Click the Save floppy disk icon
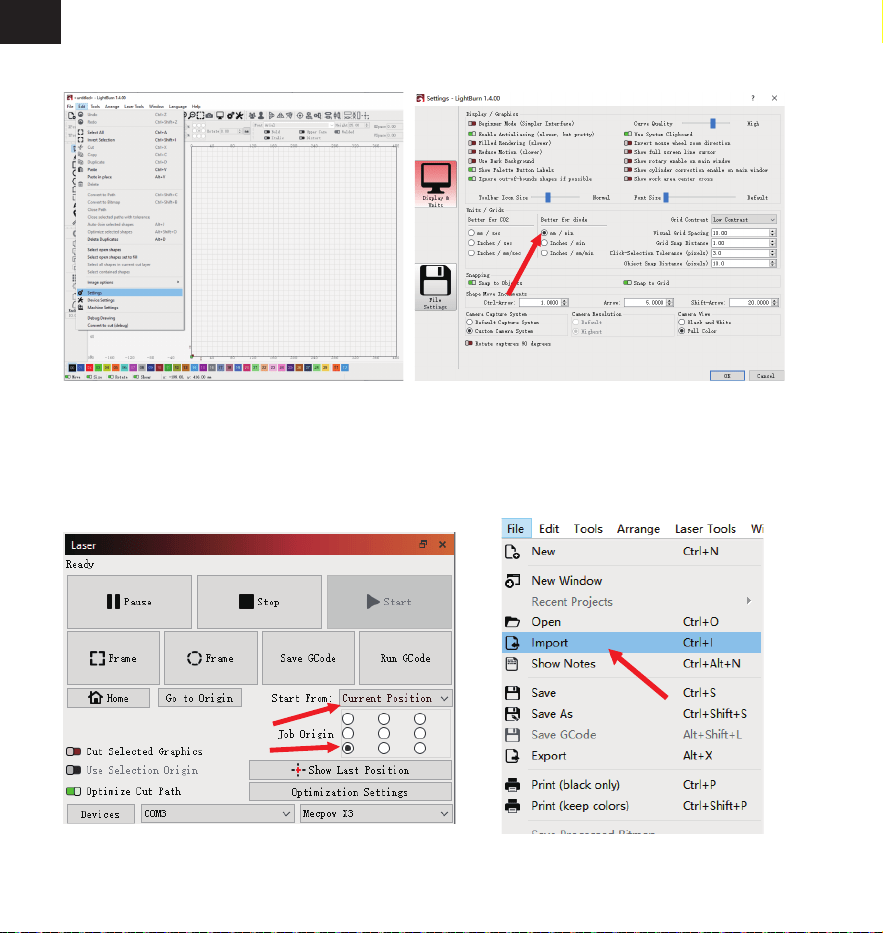The width and height of the screenshot is (883, 933). [512, 693]
